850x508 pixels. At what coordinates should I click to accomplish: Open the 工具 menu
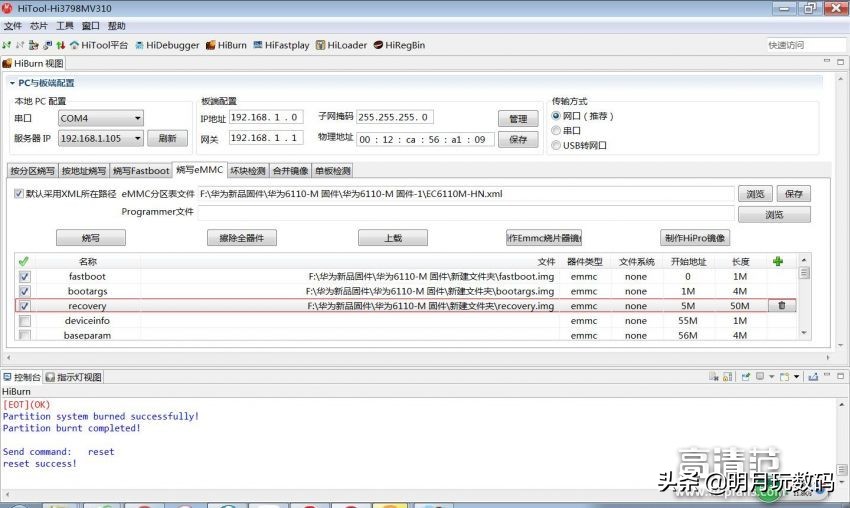tap(65, 25)
